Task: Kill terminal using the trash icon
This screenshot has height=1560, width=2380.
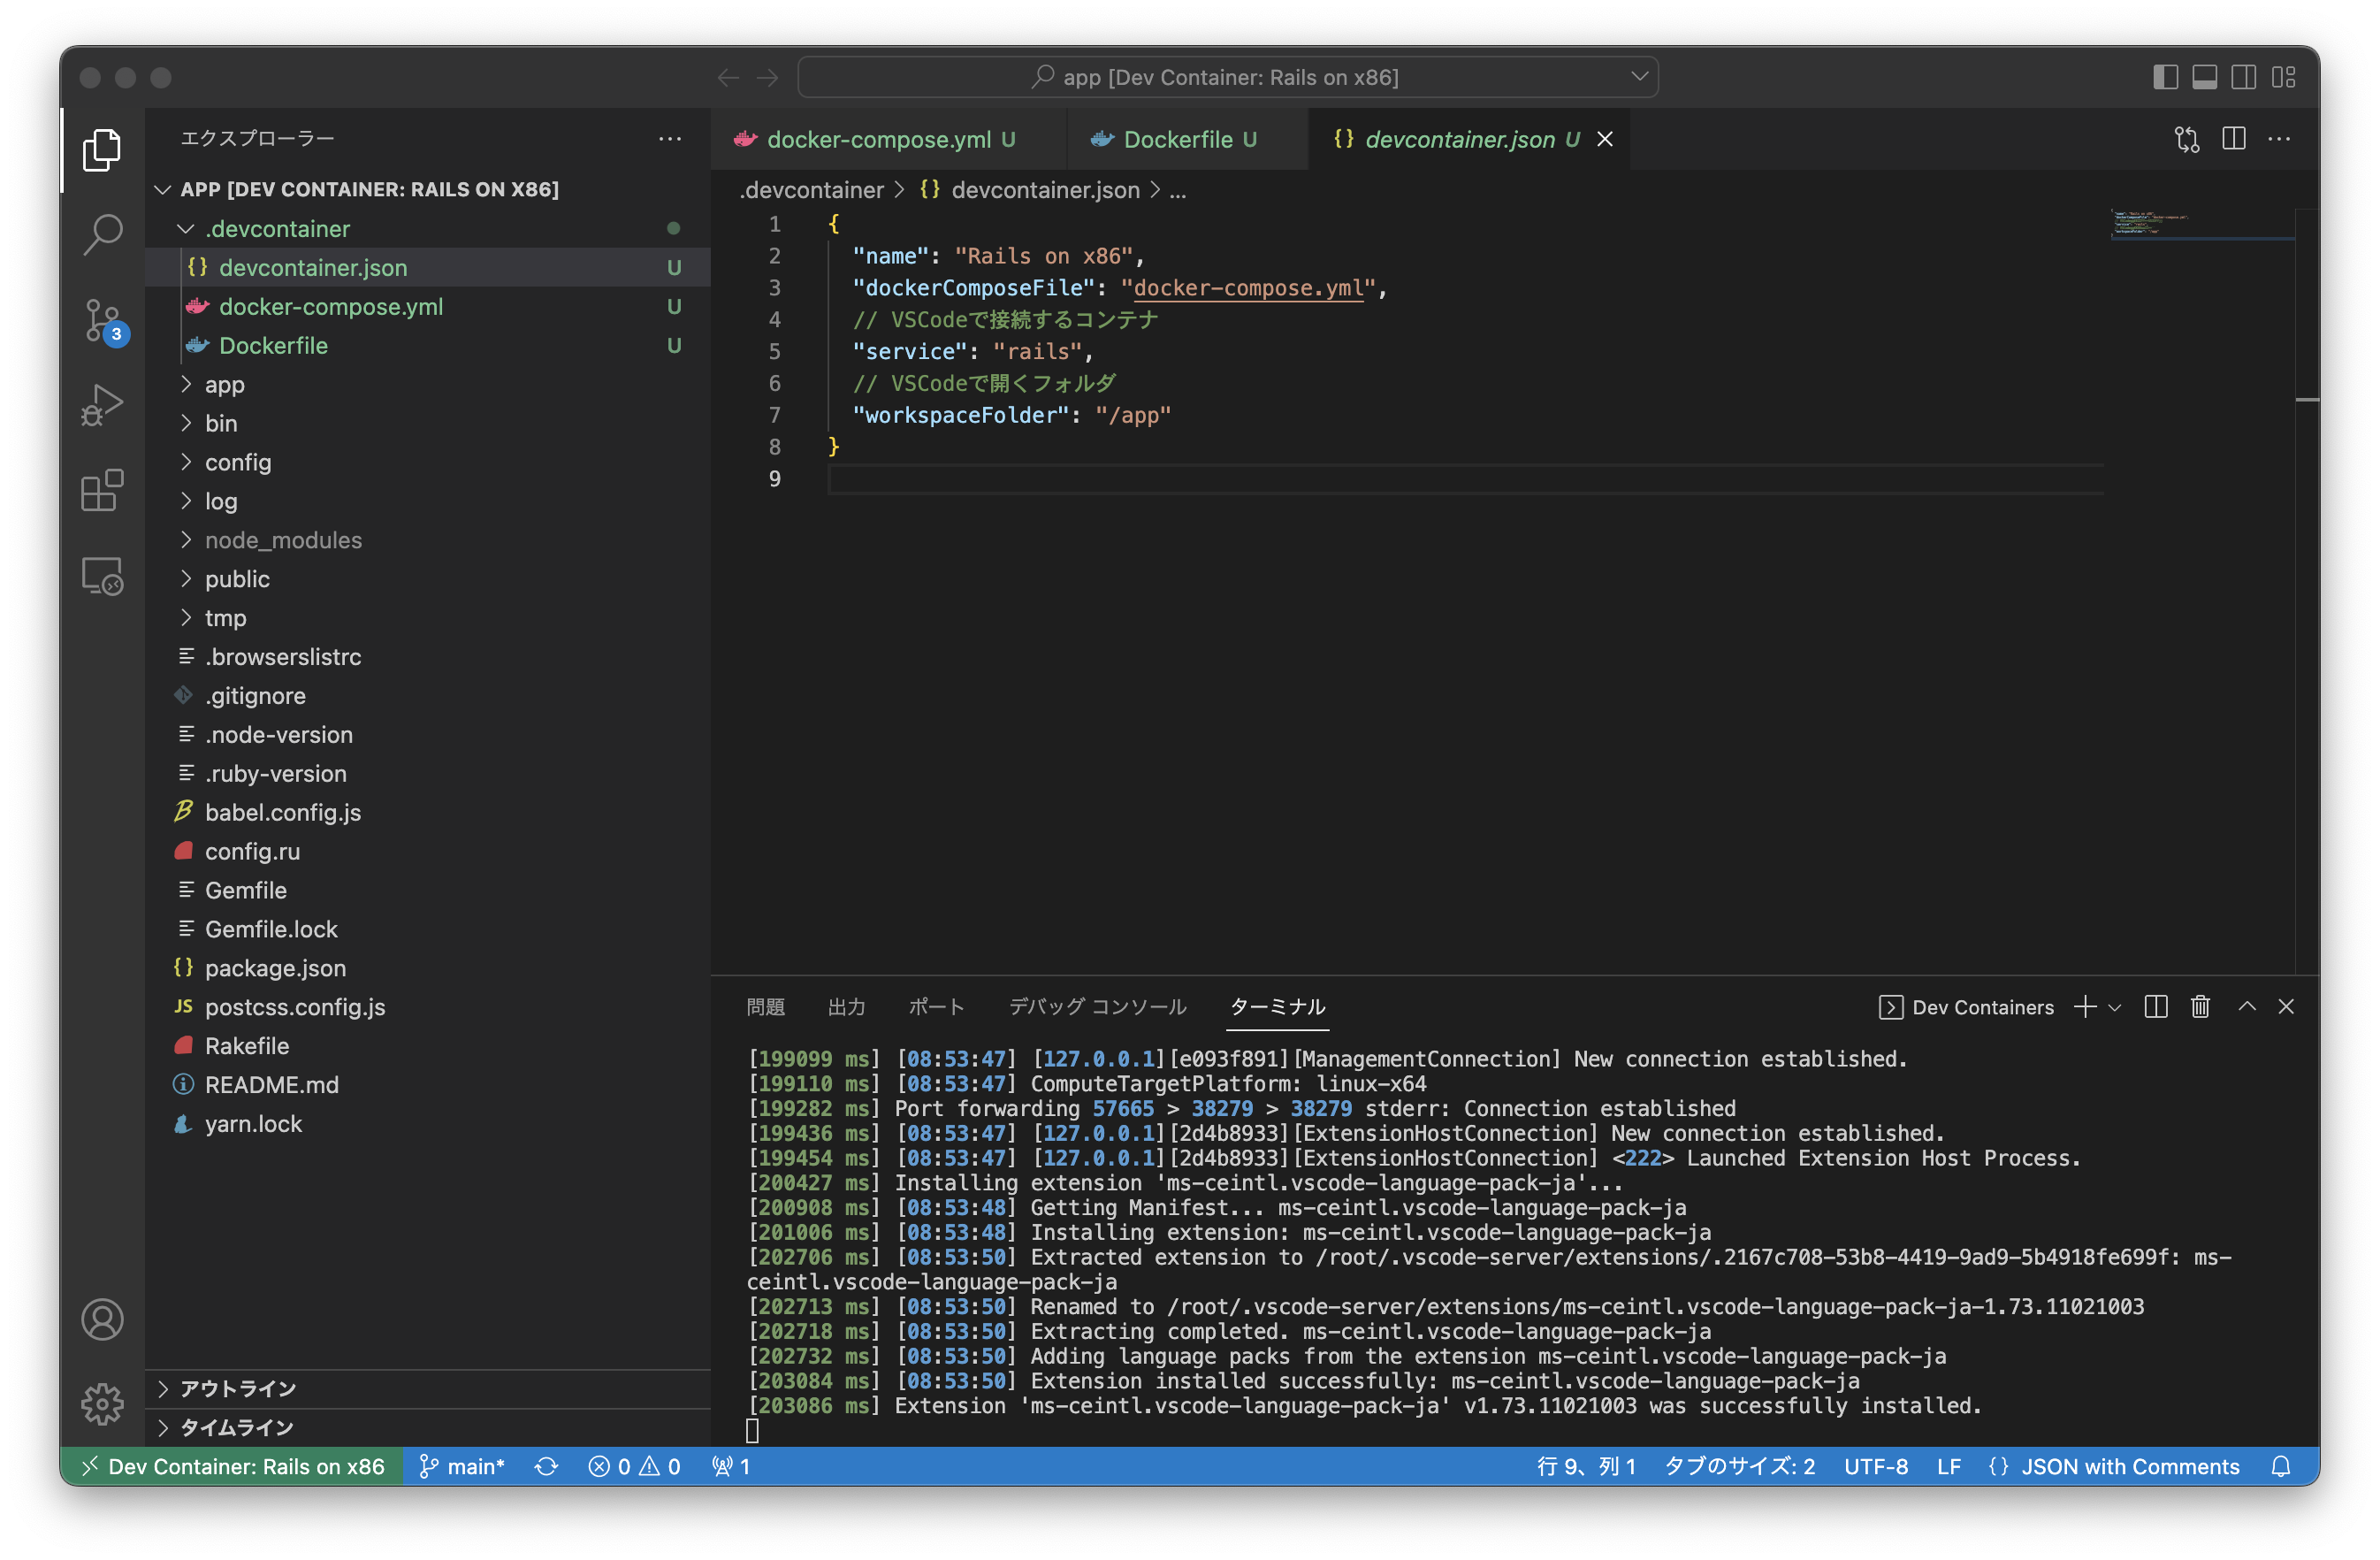Action: tap(2200, 1007)
